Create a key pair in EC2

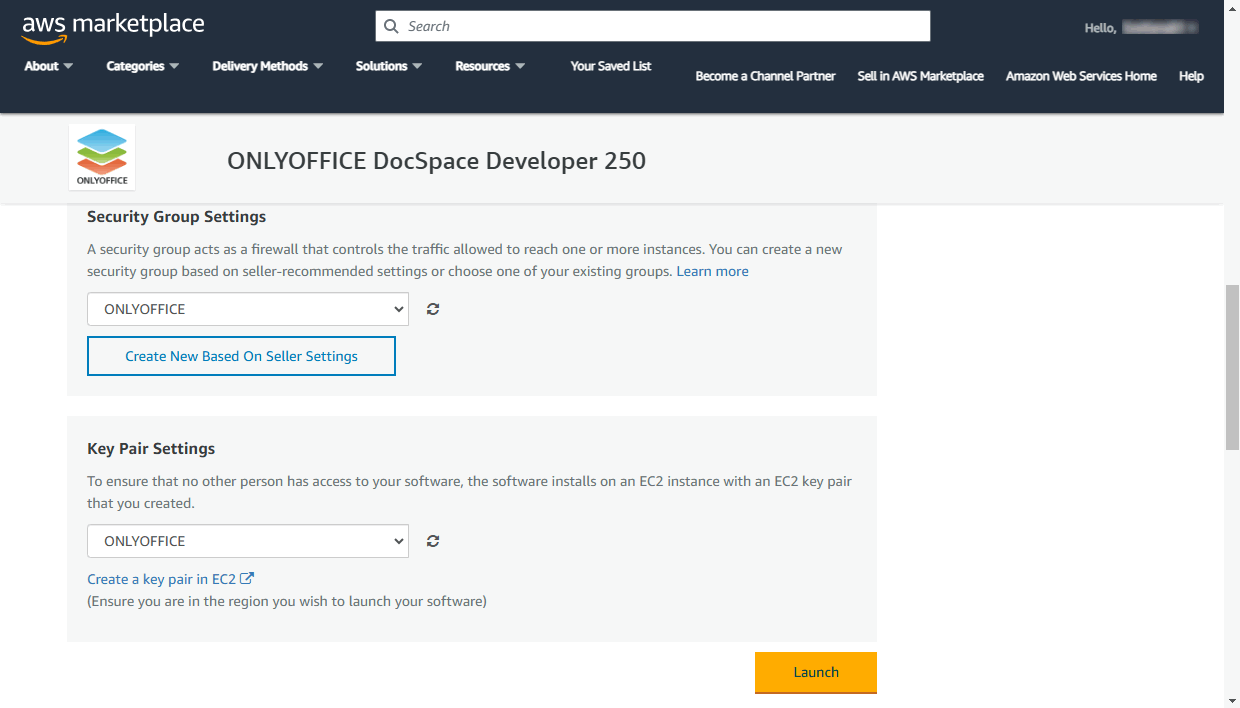[162, 578]
